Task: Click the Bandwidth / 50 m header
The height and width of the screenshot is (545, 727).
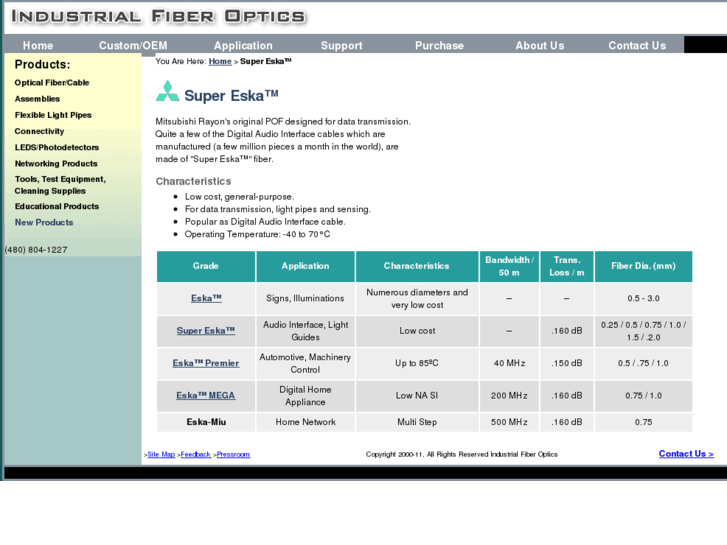Action: click(x=509, y=266)
